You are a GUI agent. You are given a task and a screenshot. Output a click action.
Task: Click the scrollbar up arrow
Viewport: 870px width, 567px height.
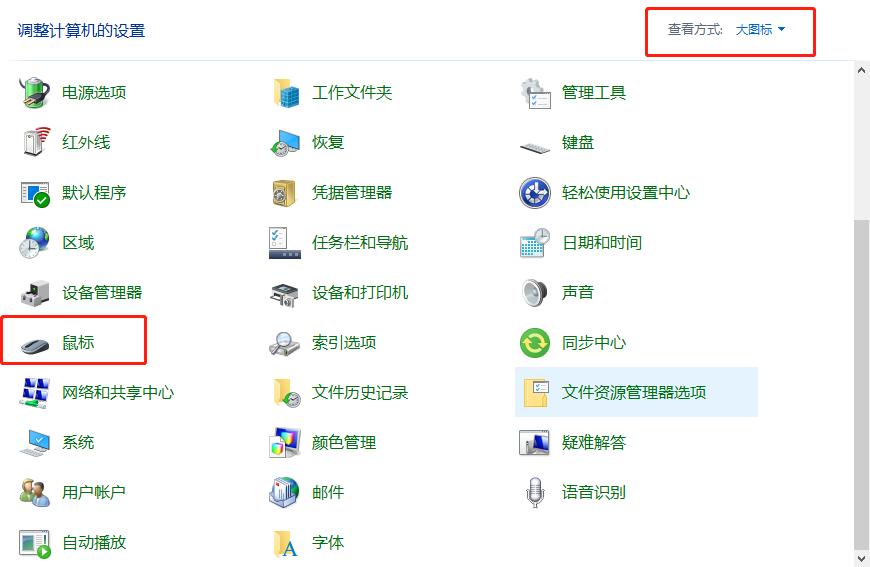pyautogui.click(x=861, y=70)
